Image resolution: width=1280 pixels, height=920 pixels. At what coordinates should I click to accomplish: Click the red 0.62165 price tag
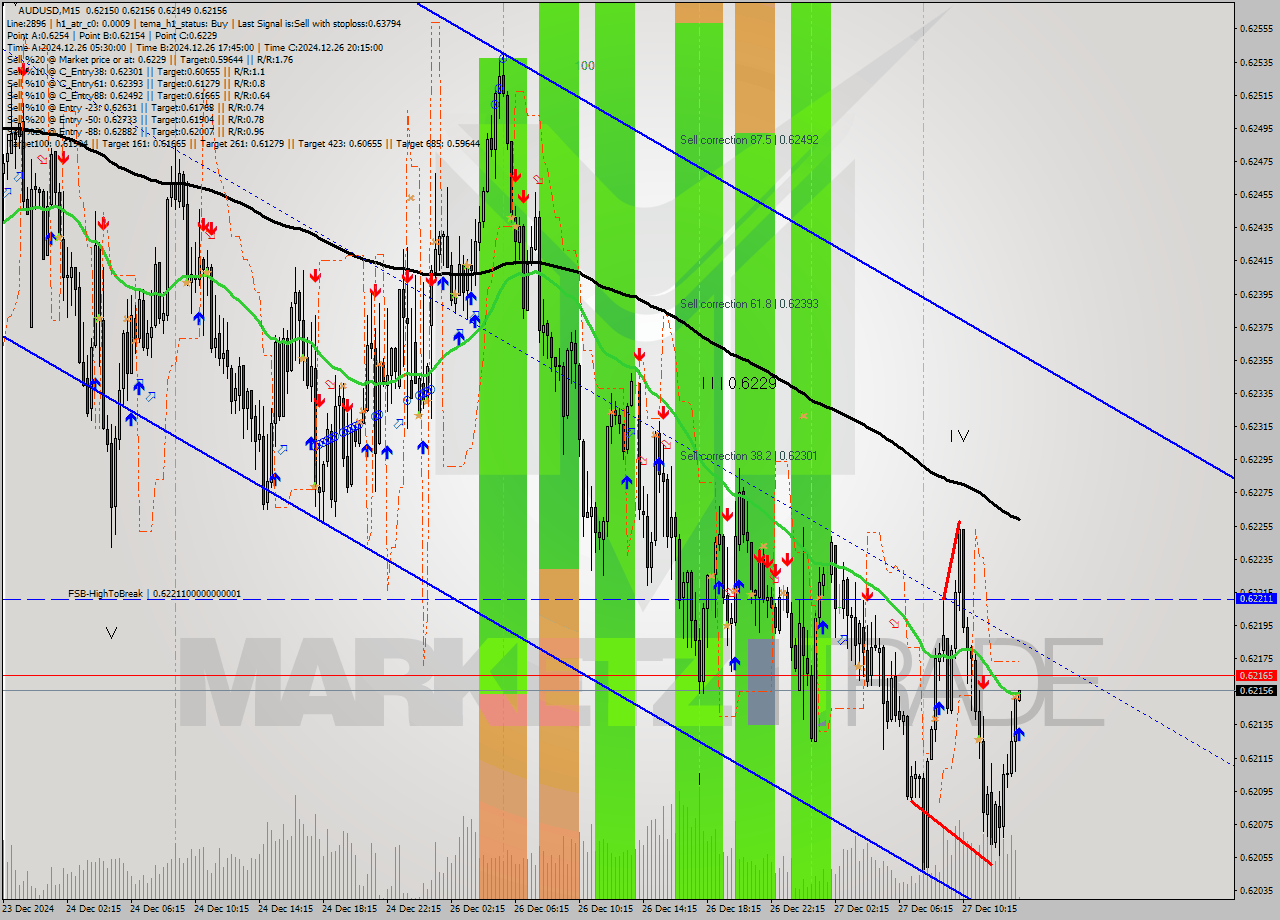(x=1256, y=676)
